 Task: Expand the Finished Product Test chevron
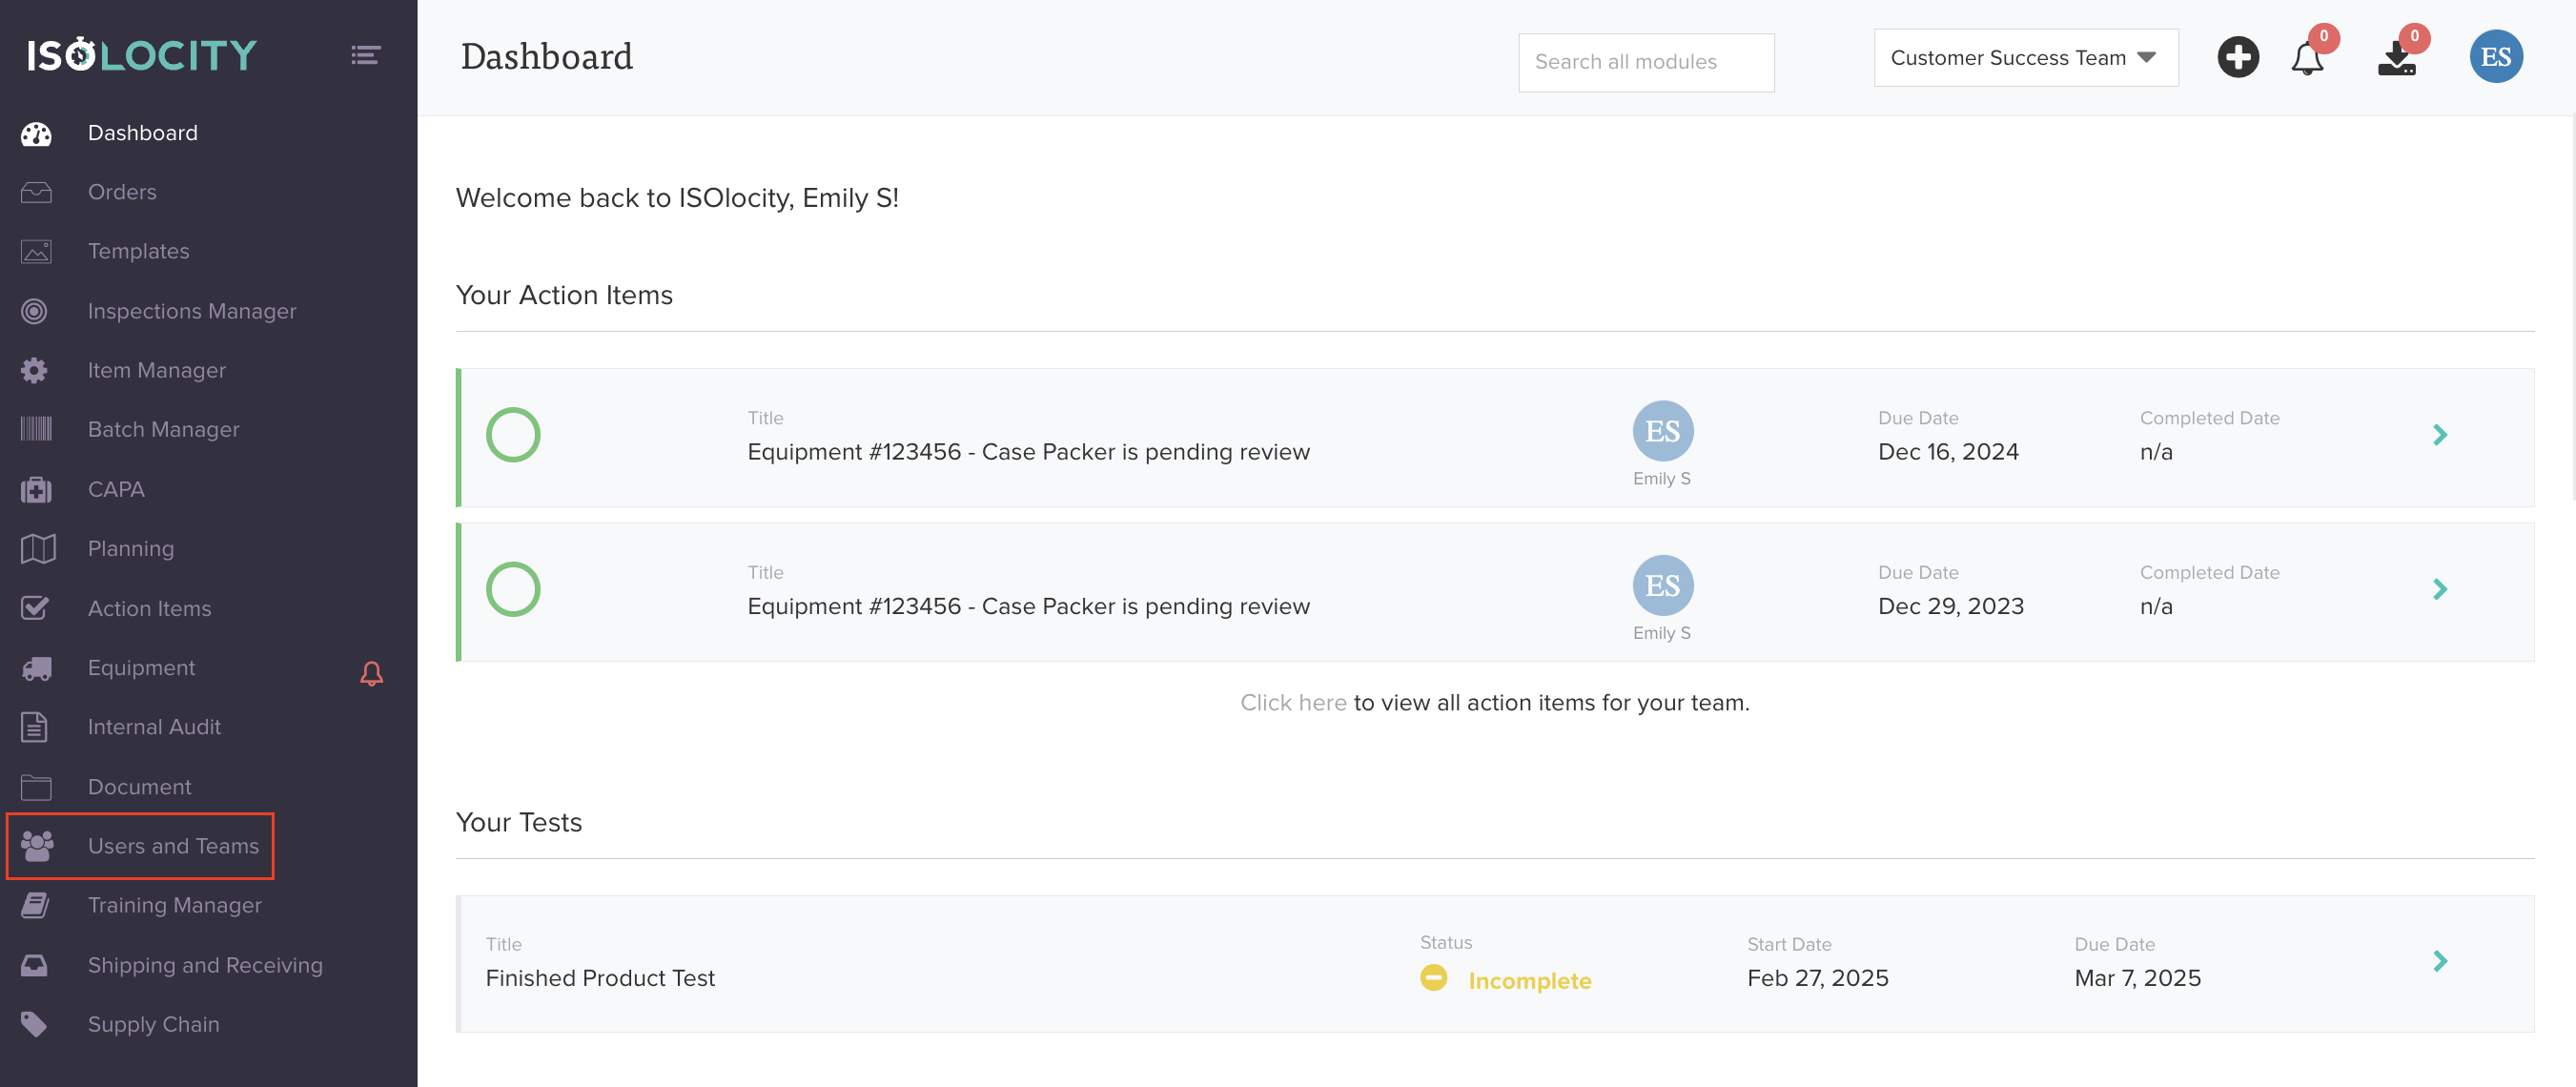click(x=2439, y=961)
